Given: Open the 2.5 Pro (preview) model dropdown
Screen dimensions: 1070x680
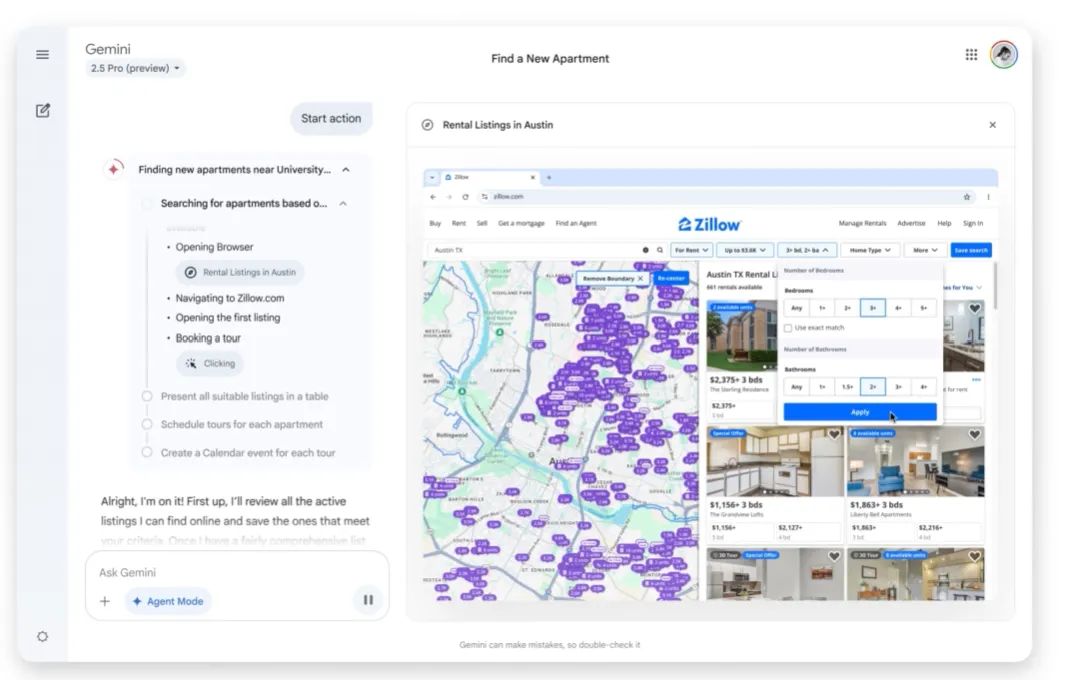Looking at the screenshot, I should click(135, 68).
